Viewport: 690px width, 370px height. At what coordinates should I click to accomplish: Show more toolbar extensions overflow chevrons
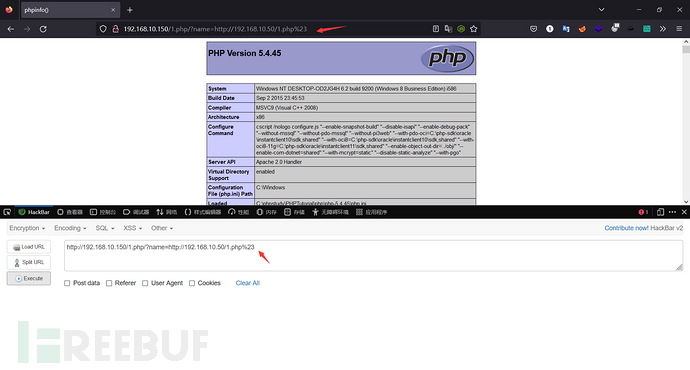[663, 29]
